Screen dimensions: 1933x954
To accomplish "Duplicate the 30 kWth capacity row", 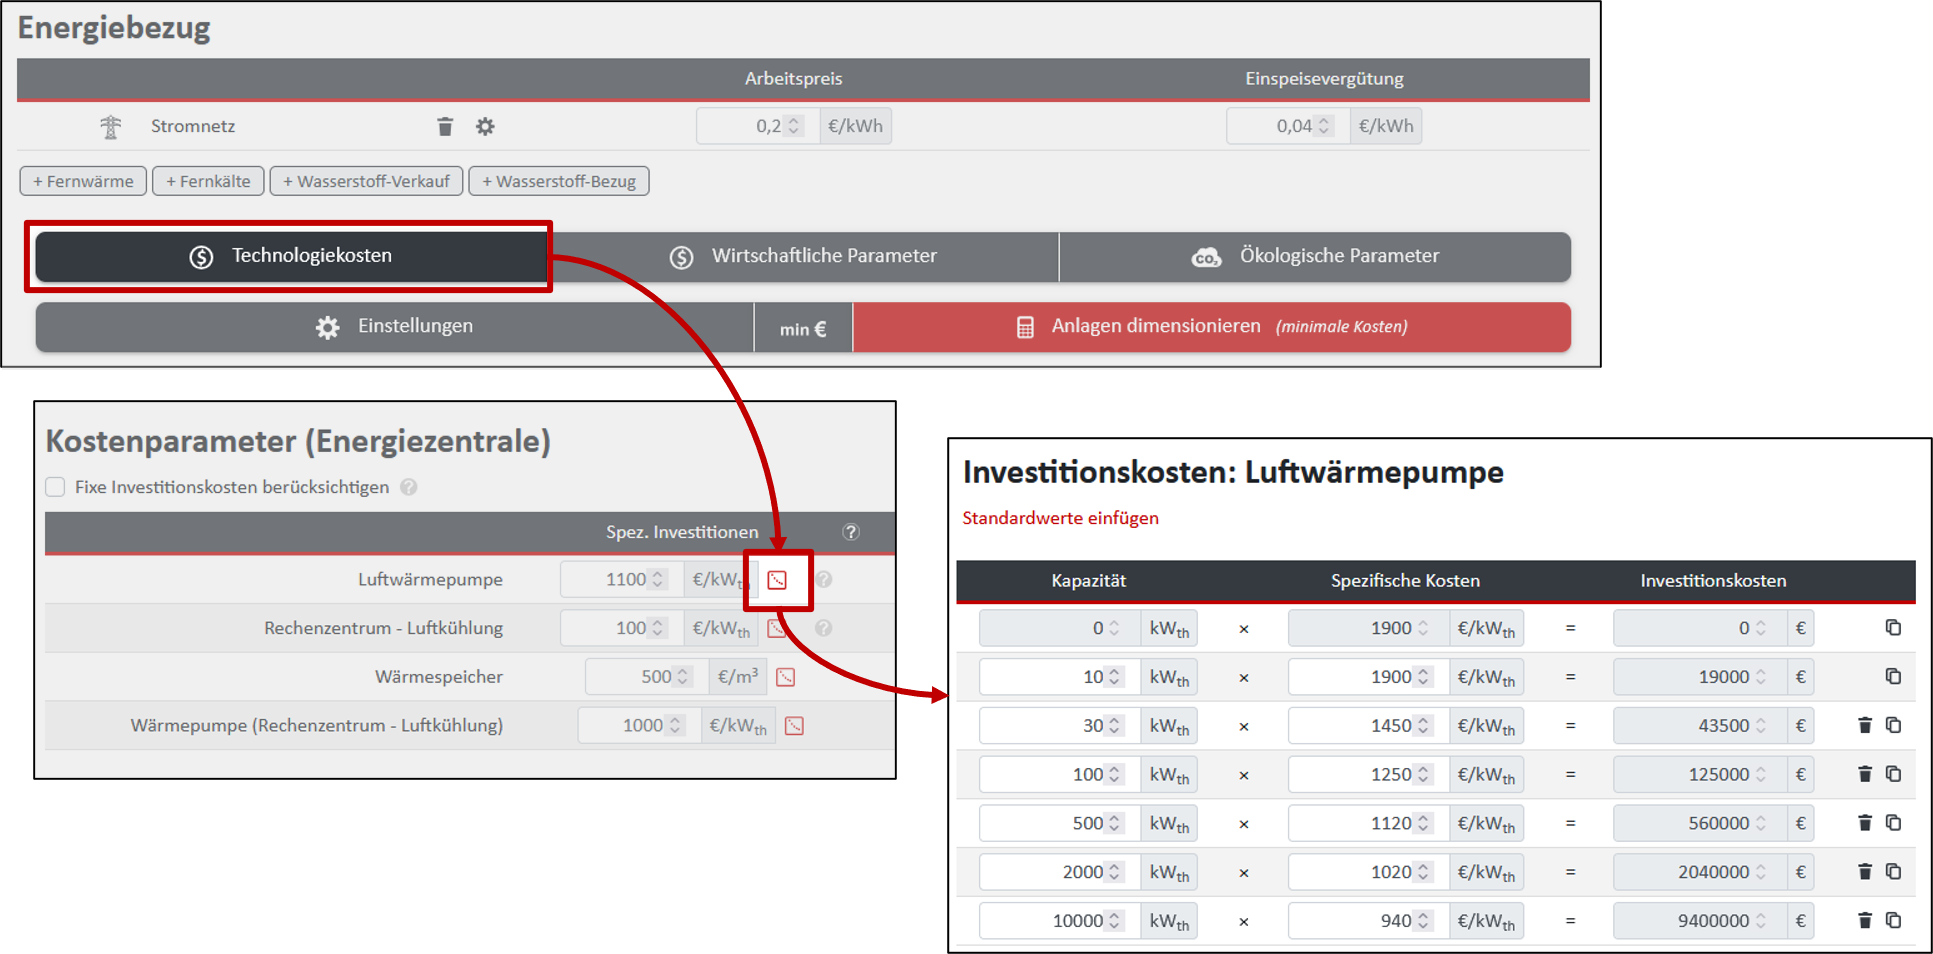I will [1893, 725].
